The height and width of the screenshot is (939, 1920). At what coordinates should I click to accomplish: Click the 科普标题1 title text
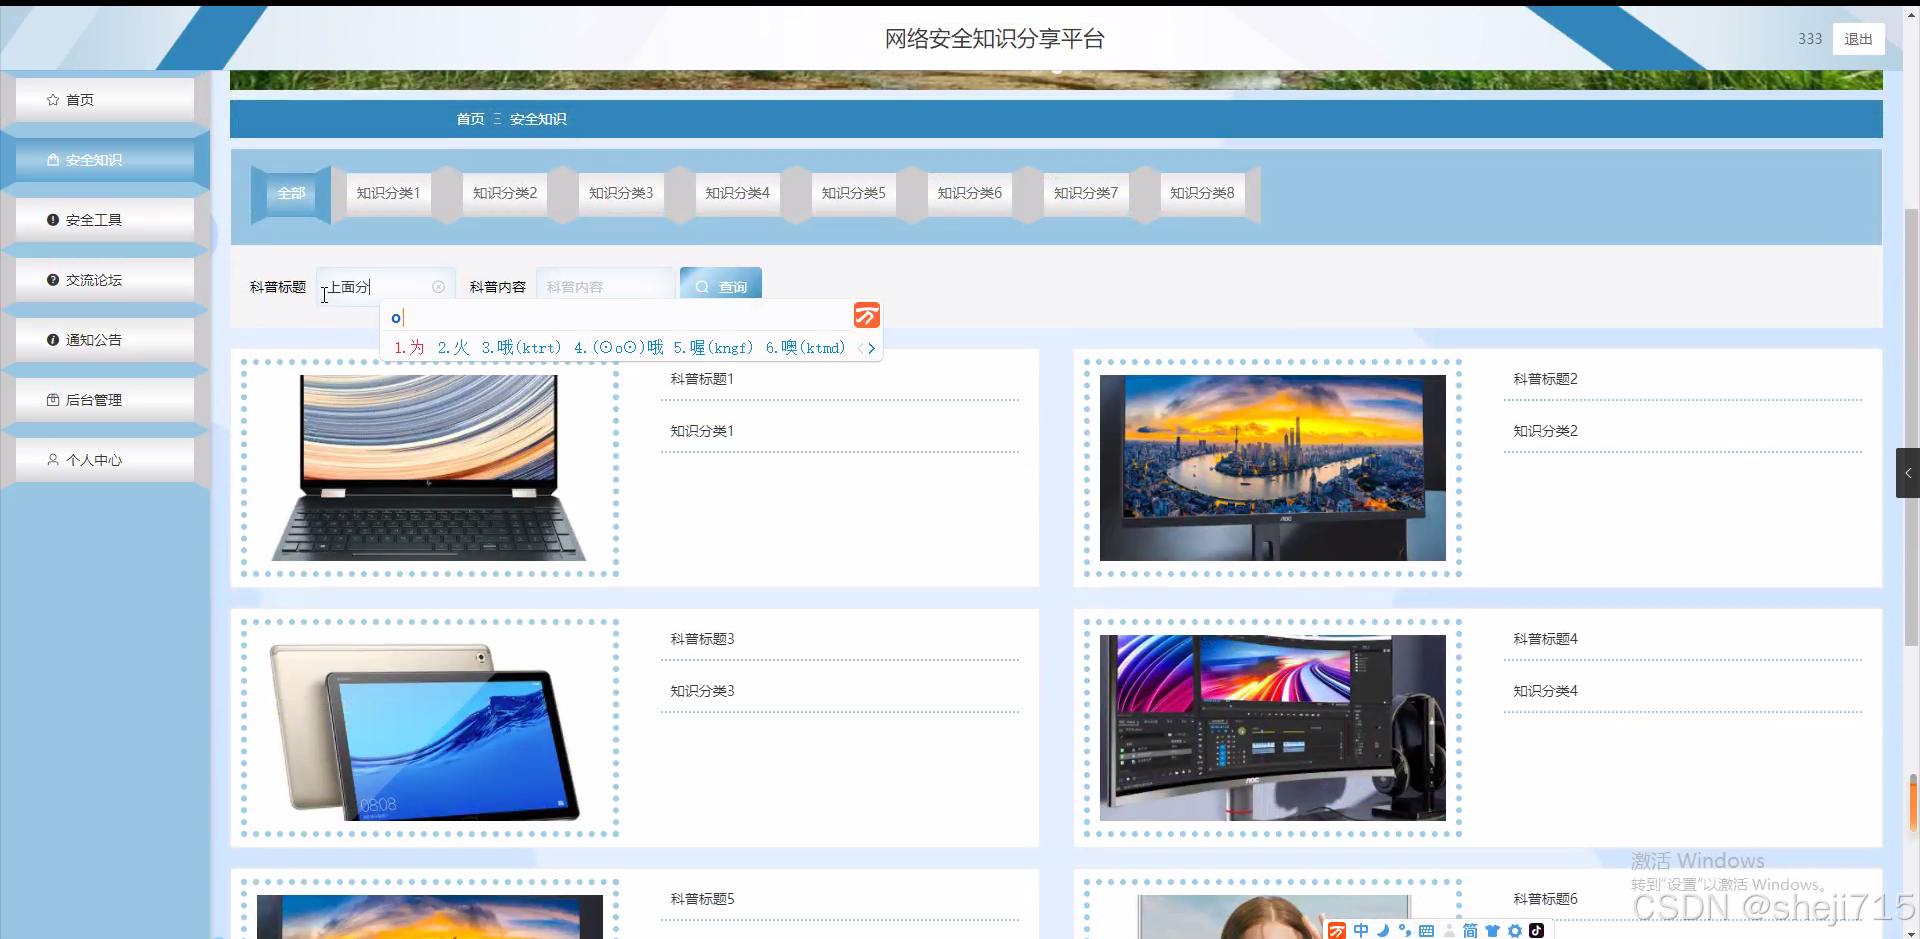[702, 379]
